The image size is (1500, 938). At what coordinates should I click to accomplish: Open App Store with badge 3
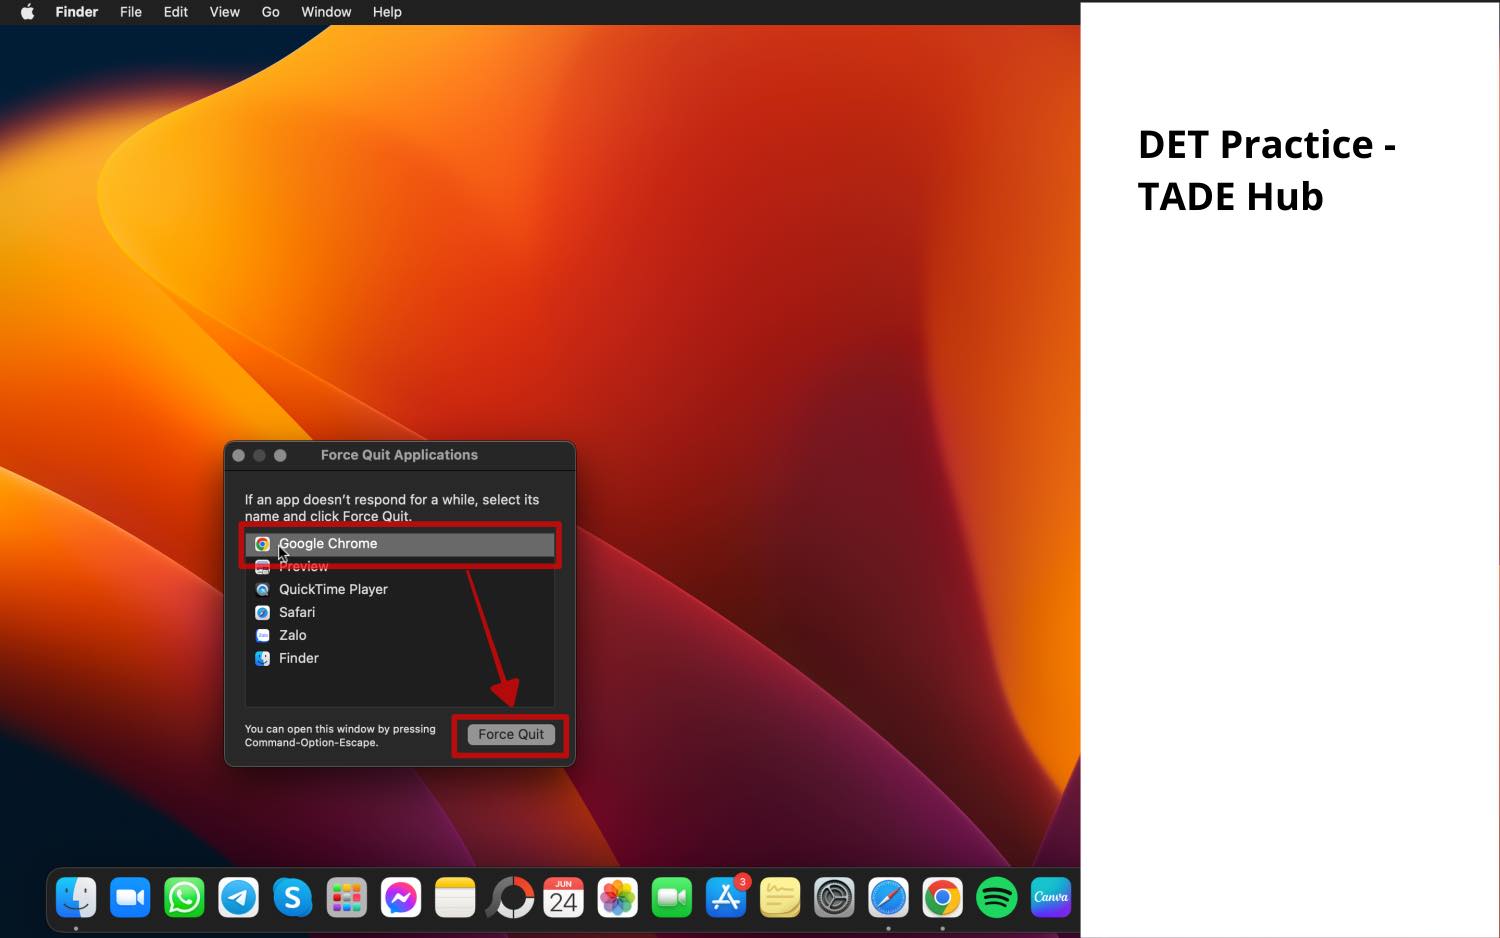tap(726, 897)
